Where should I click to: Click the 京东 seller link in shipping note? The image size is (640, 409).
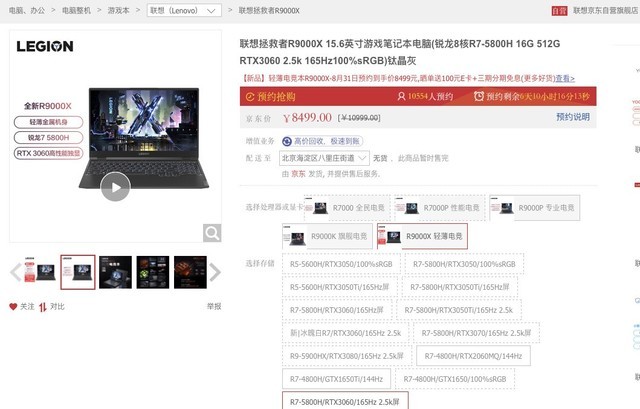[298, 174]
